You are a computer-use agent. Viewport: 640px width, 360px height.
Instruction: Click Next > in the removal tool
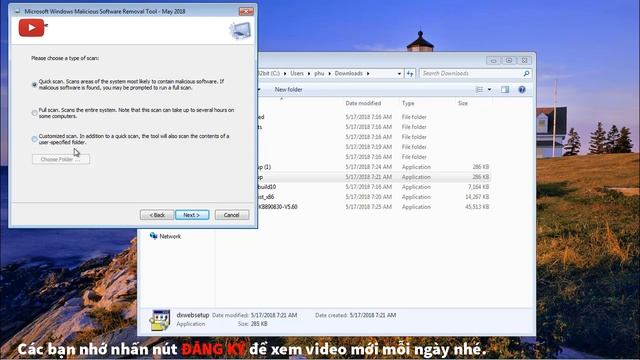point(192,215)
